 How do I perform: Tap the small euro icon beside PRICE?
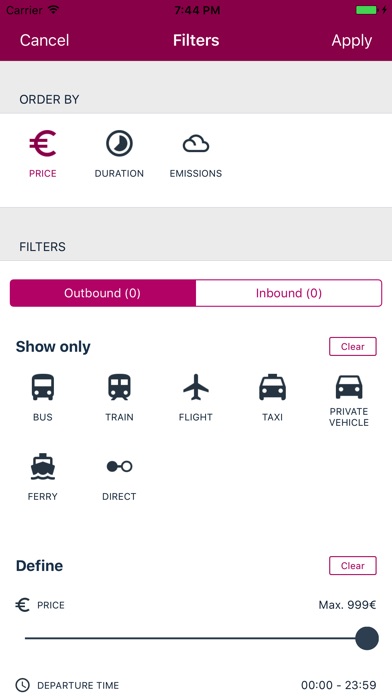[x=23, y=605]
